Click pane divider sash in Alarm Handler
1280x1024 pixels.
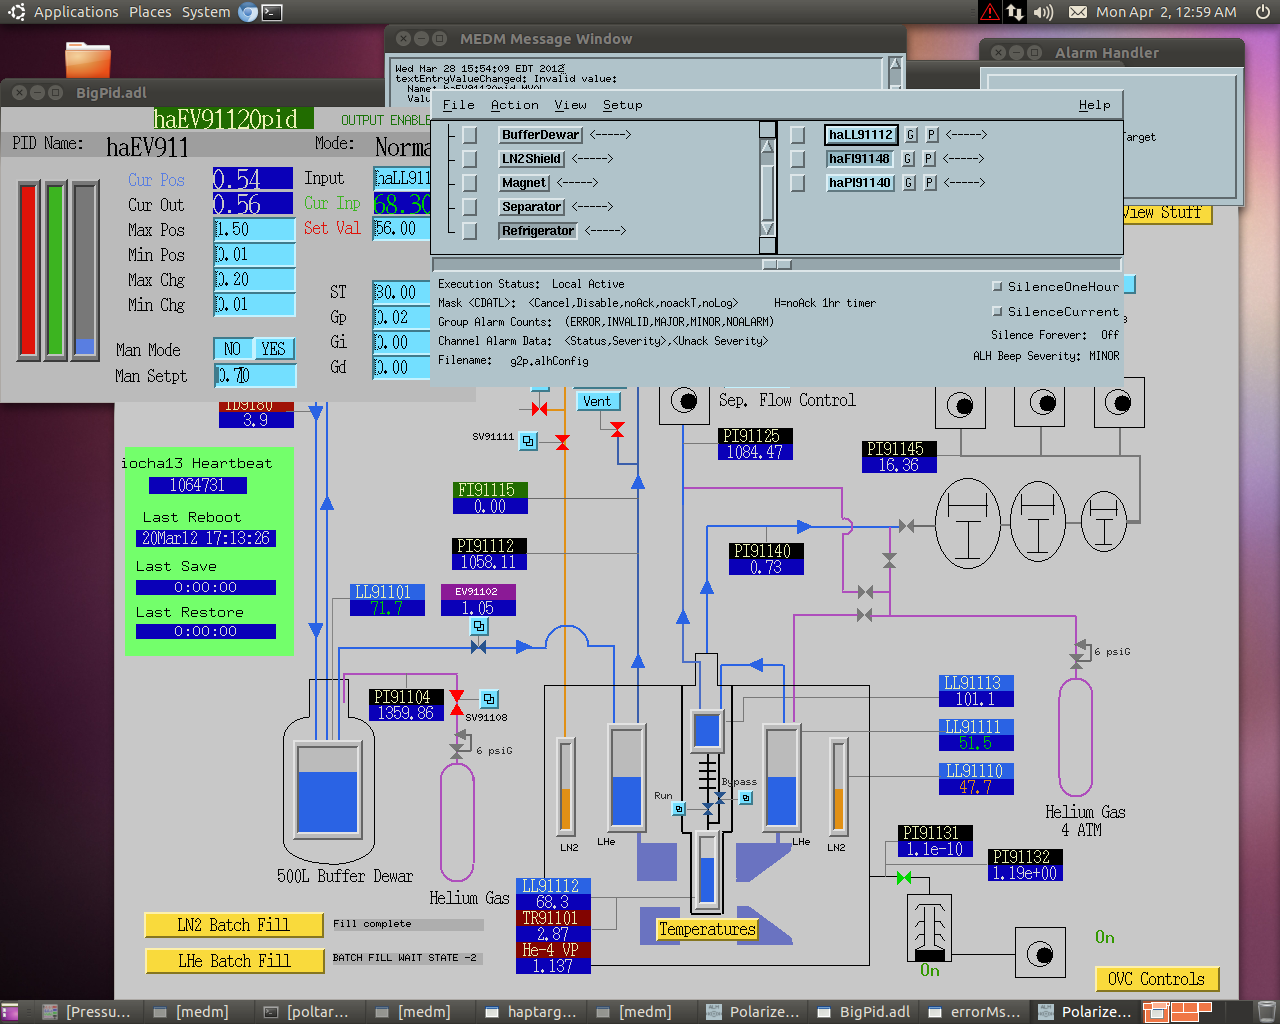click(x=777, y=265)
